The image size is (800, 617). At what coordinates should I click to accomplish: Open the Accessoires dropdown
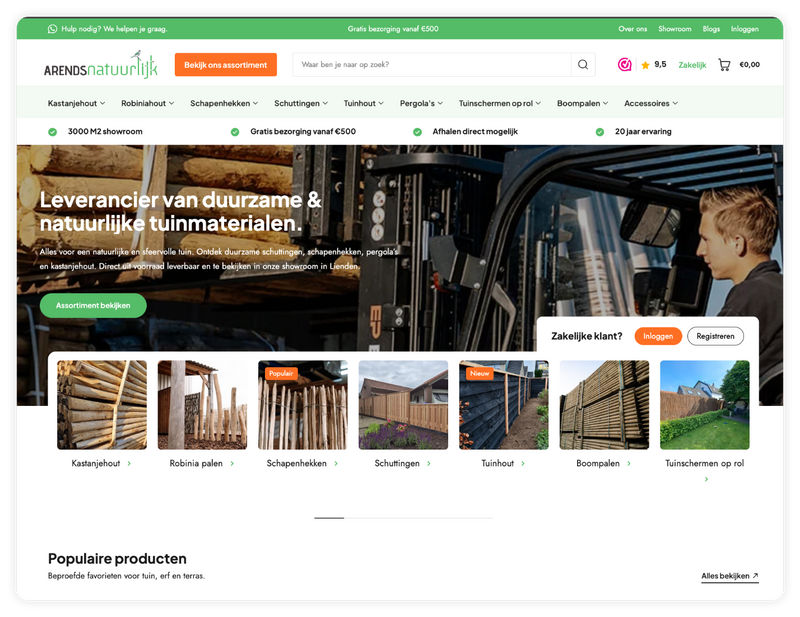click(x=651, y=103)
